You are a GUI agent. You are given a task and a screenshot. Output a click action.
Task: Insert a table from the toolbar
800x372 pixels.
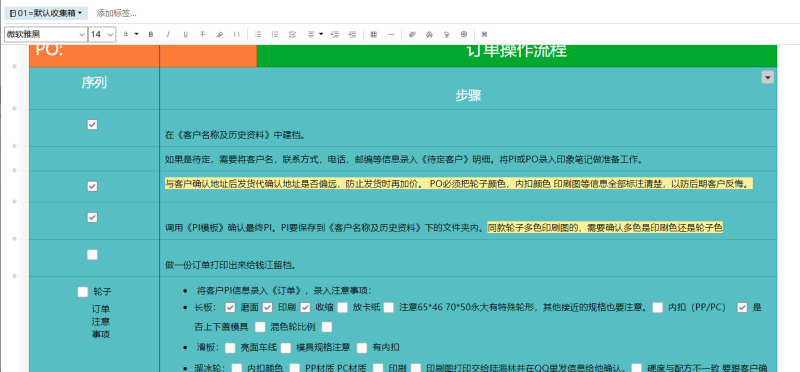coord(373,34)
